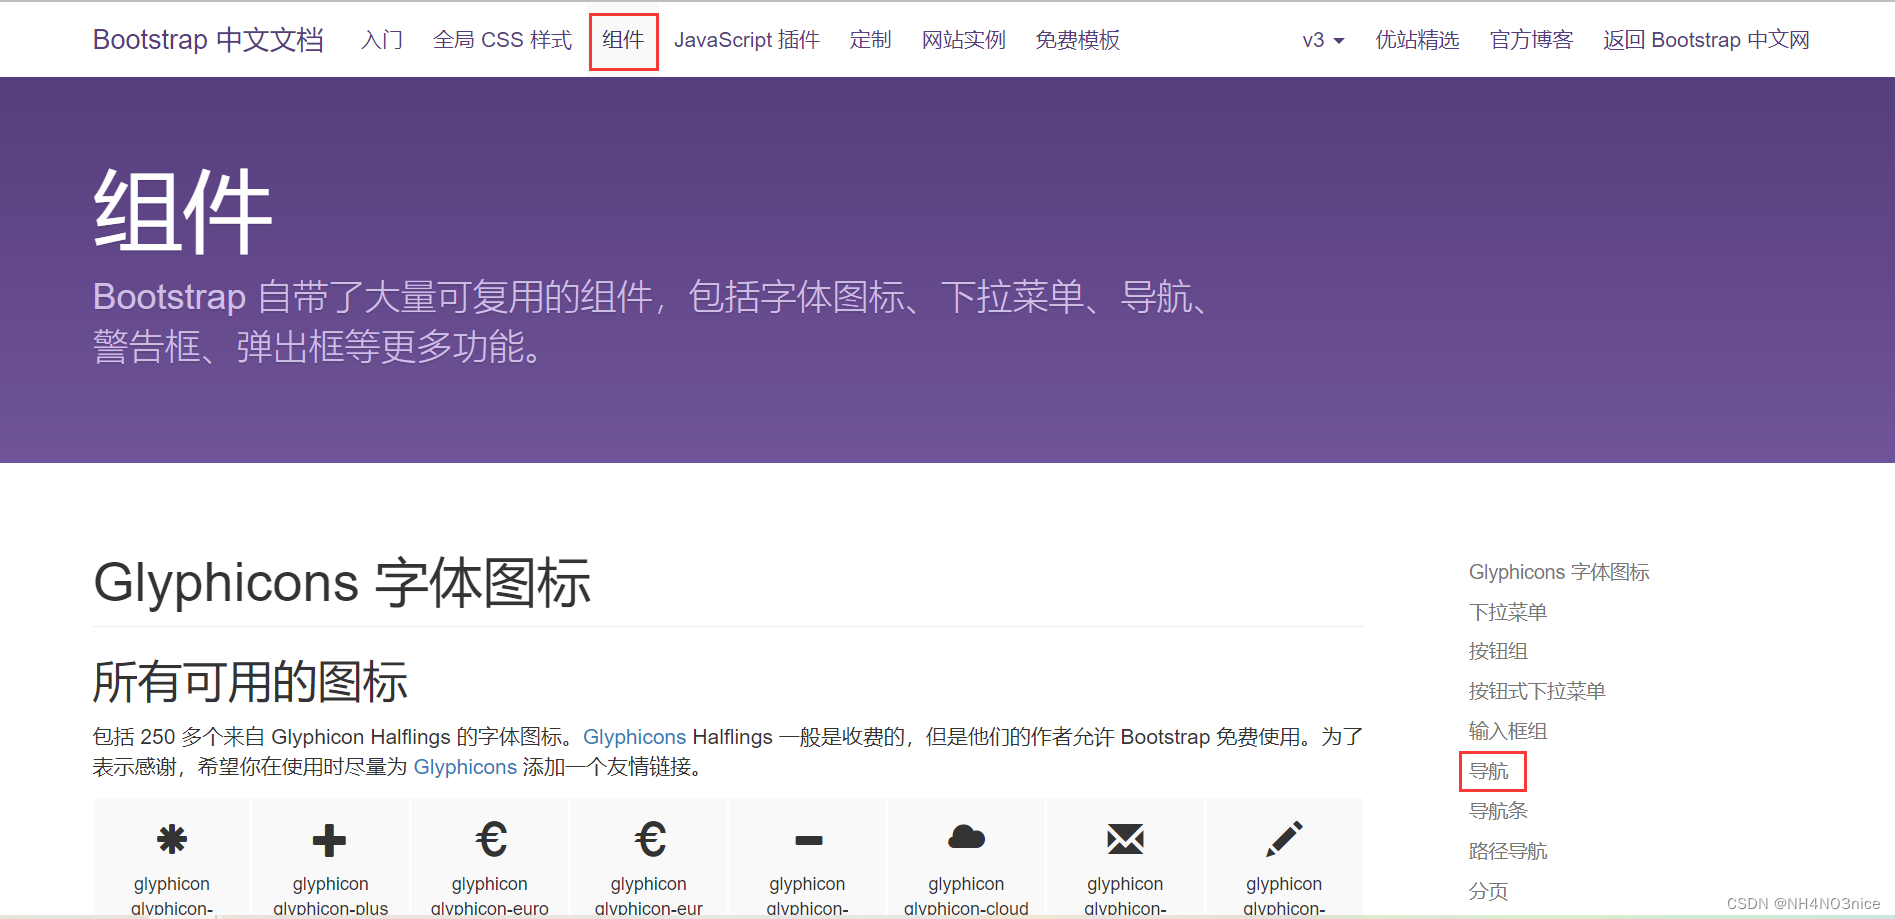Open the 网站实例 nav item
This screenshot has width=1895, height=919.
tap(964, 40)
